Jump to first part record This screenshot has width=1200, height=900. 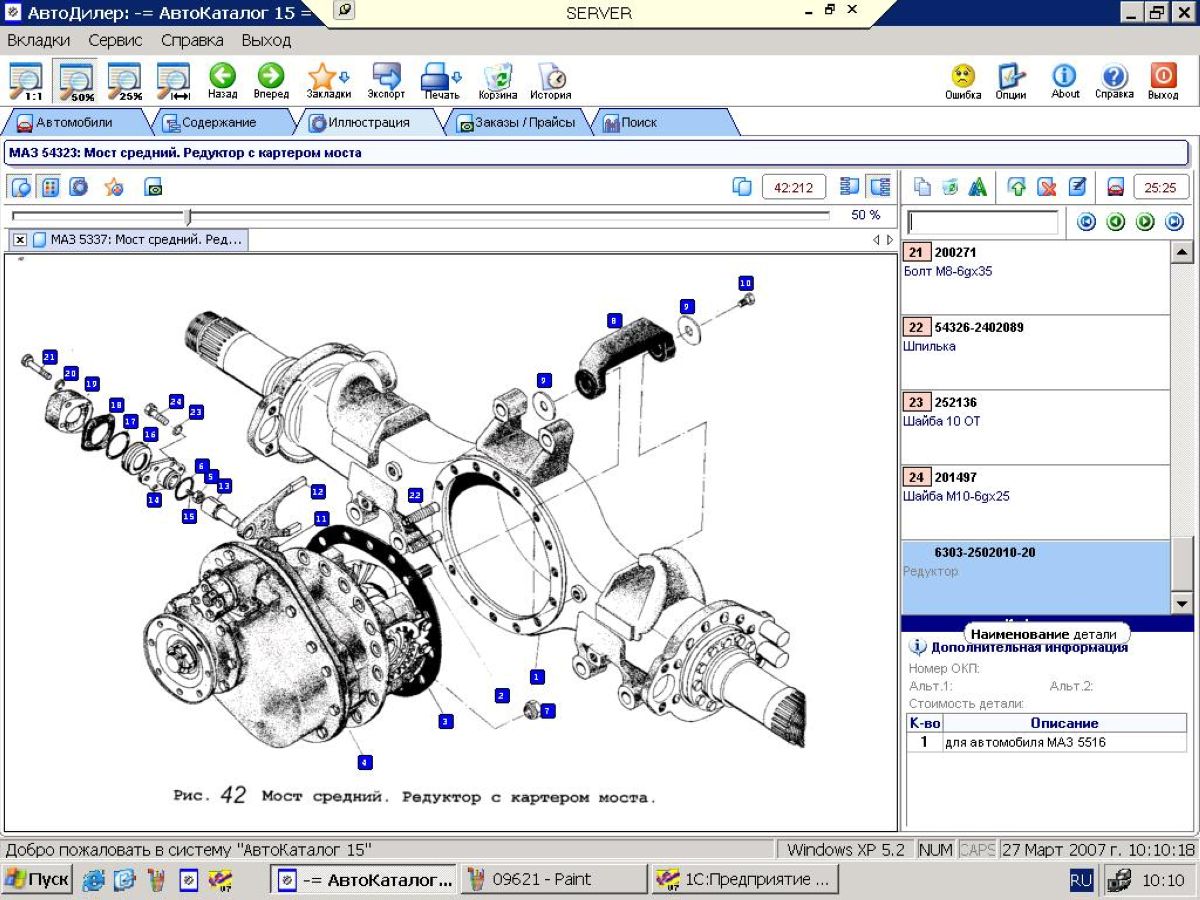coord(1086,222)
